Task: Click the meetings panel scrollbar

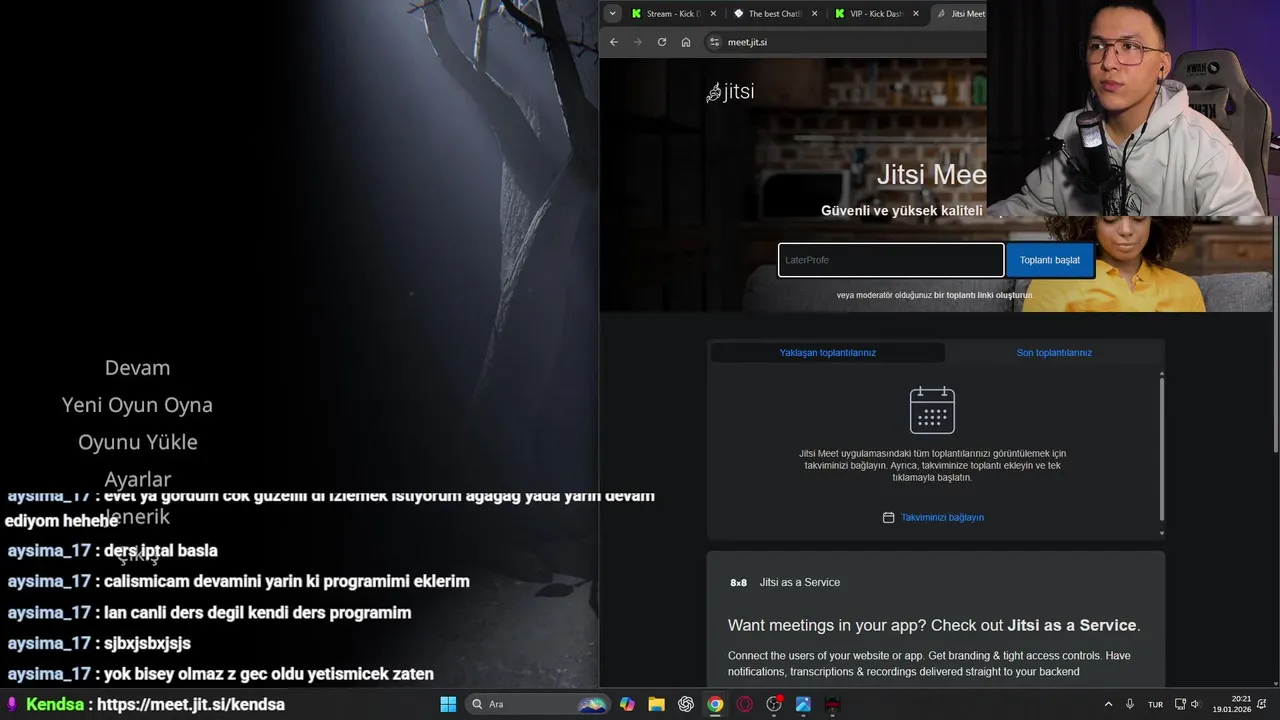Action: coord(1162,450)
